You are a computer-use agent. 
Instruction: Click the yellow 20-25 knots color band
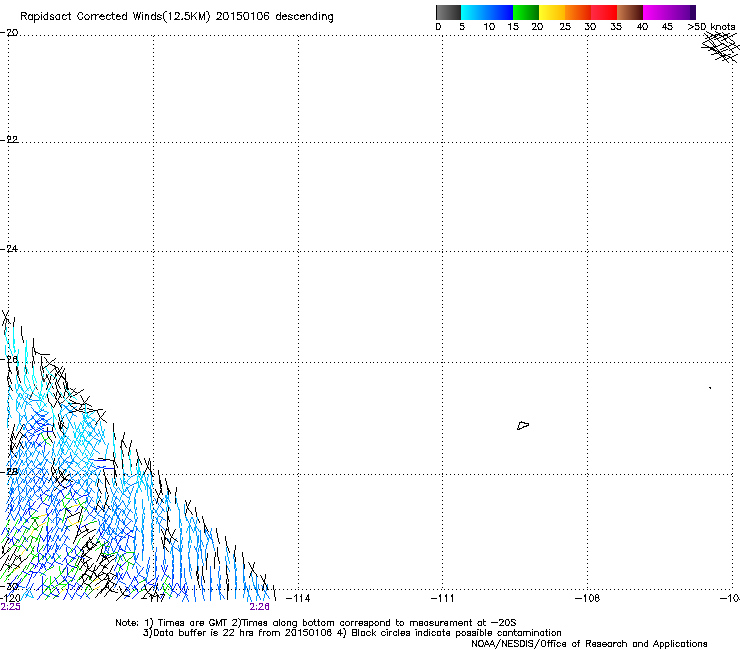coord(552,12)
